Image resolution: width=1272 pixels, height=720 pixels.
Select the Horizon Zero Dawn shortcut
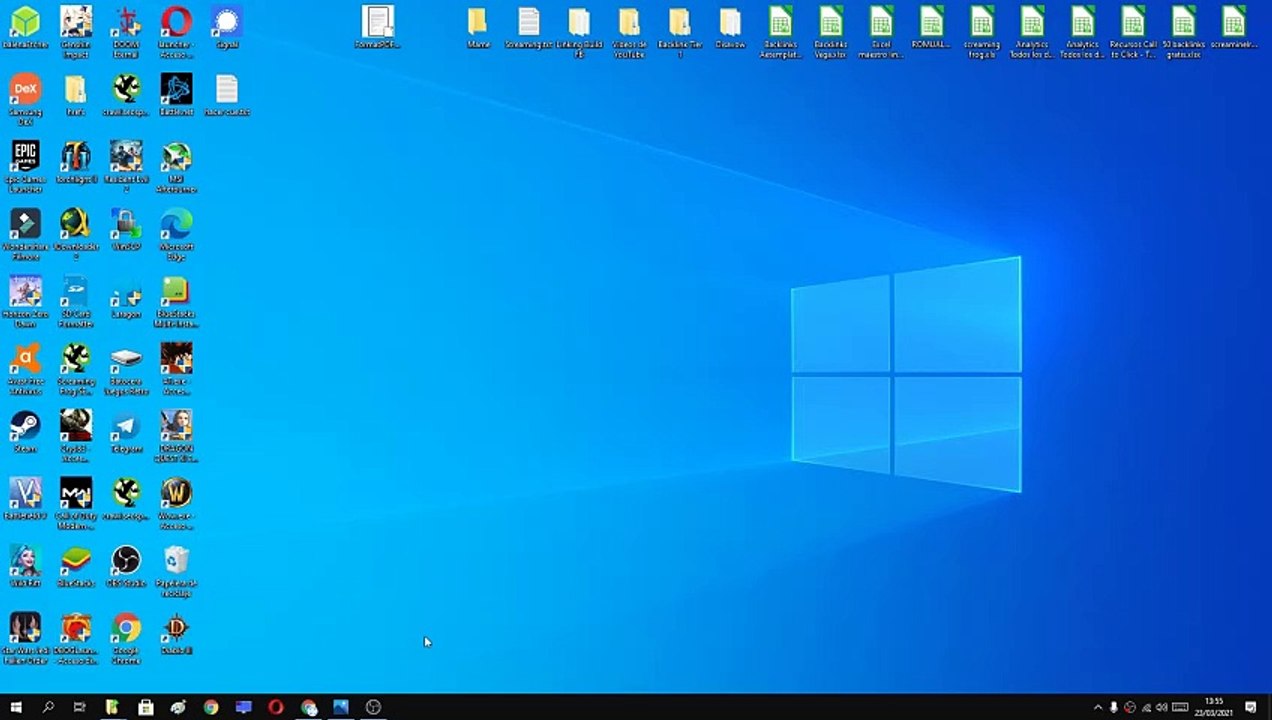tap(25, 300)
